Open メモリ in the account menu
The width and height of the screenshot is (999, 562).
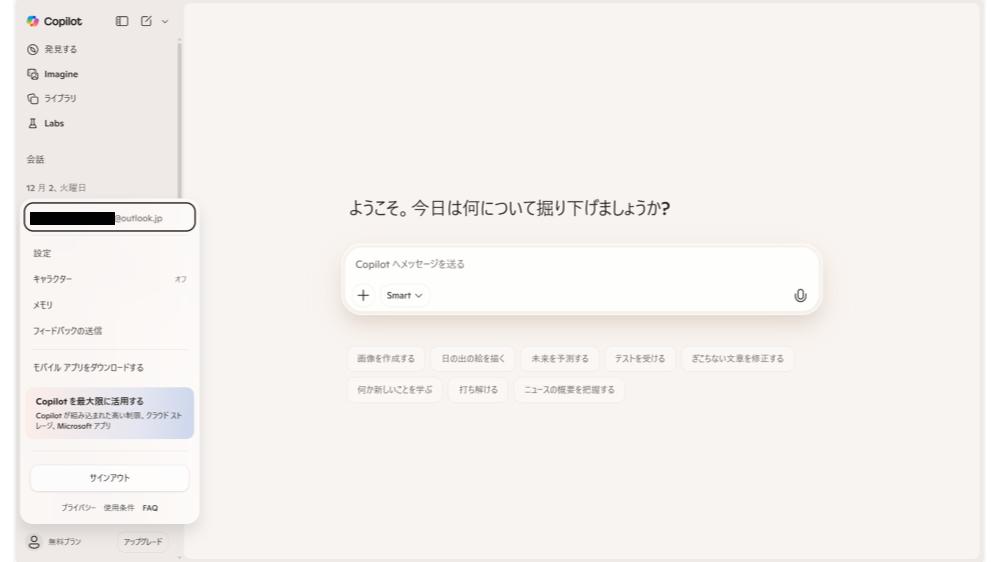tap(110, 305)
